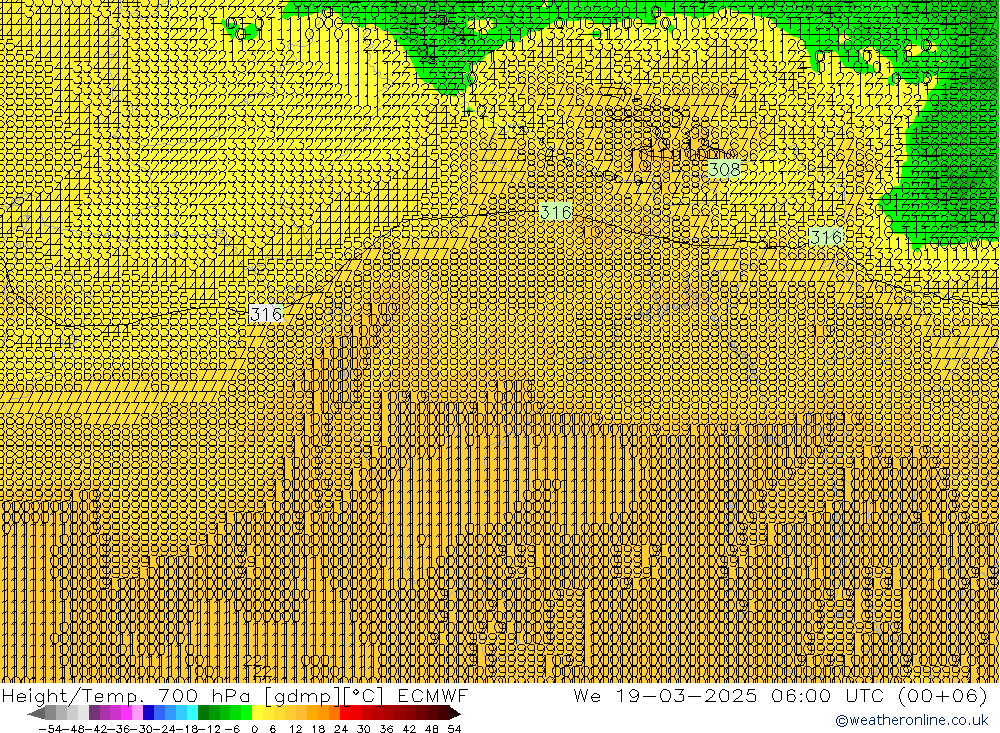Click the '06:00 UTC' time text

(830, 695)
